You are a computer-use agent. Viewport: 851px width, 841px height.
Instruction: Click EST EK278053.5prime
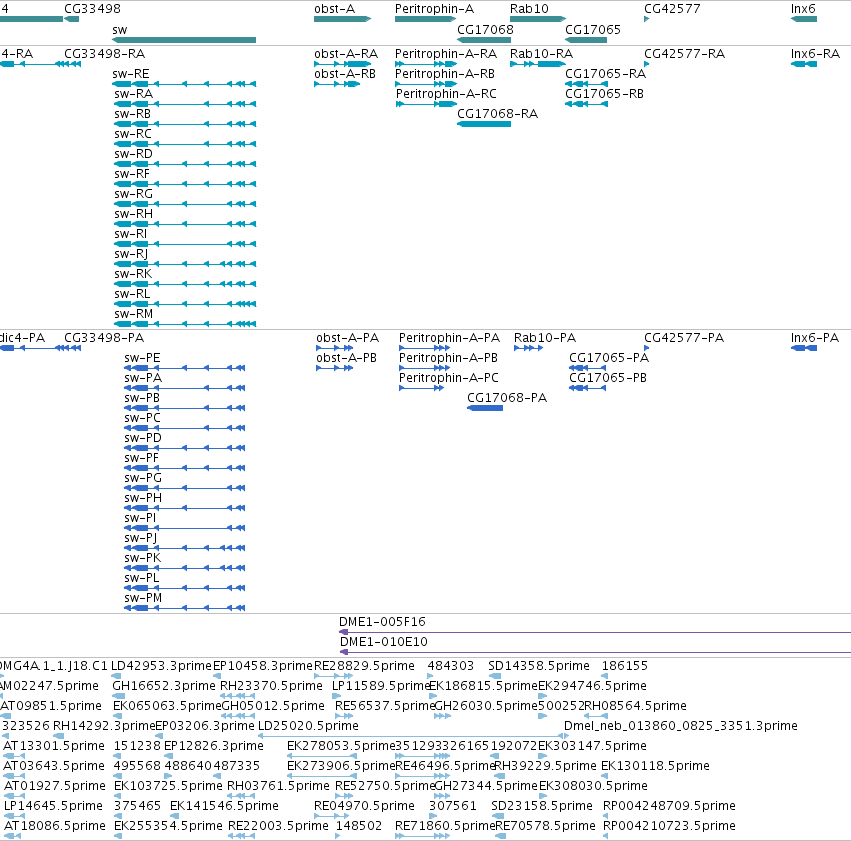322,756
